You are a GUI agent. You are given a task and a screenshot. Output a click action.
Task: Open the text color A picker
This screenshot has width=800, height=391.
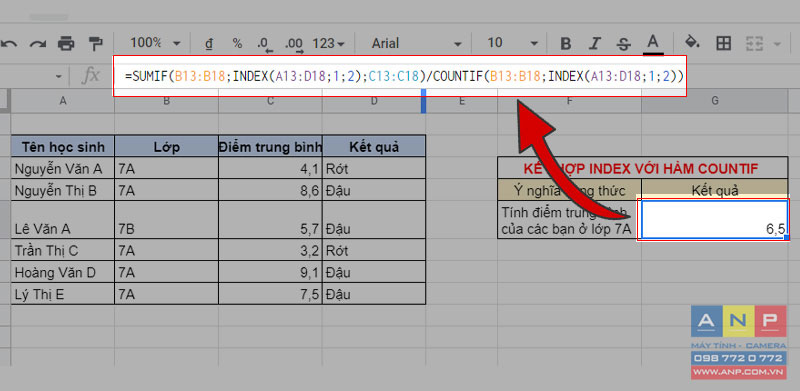click(653, 43)
